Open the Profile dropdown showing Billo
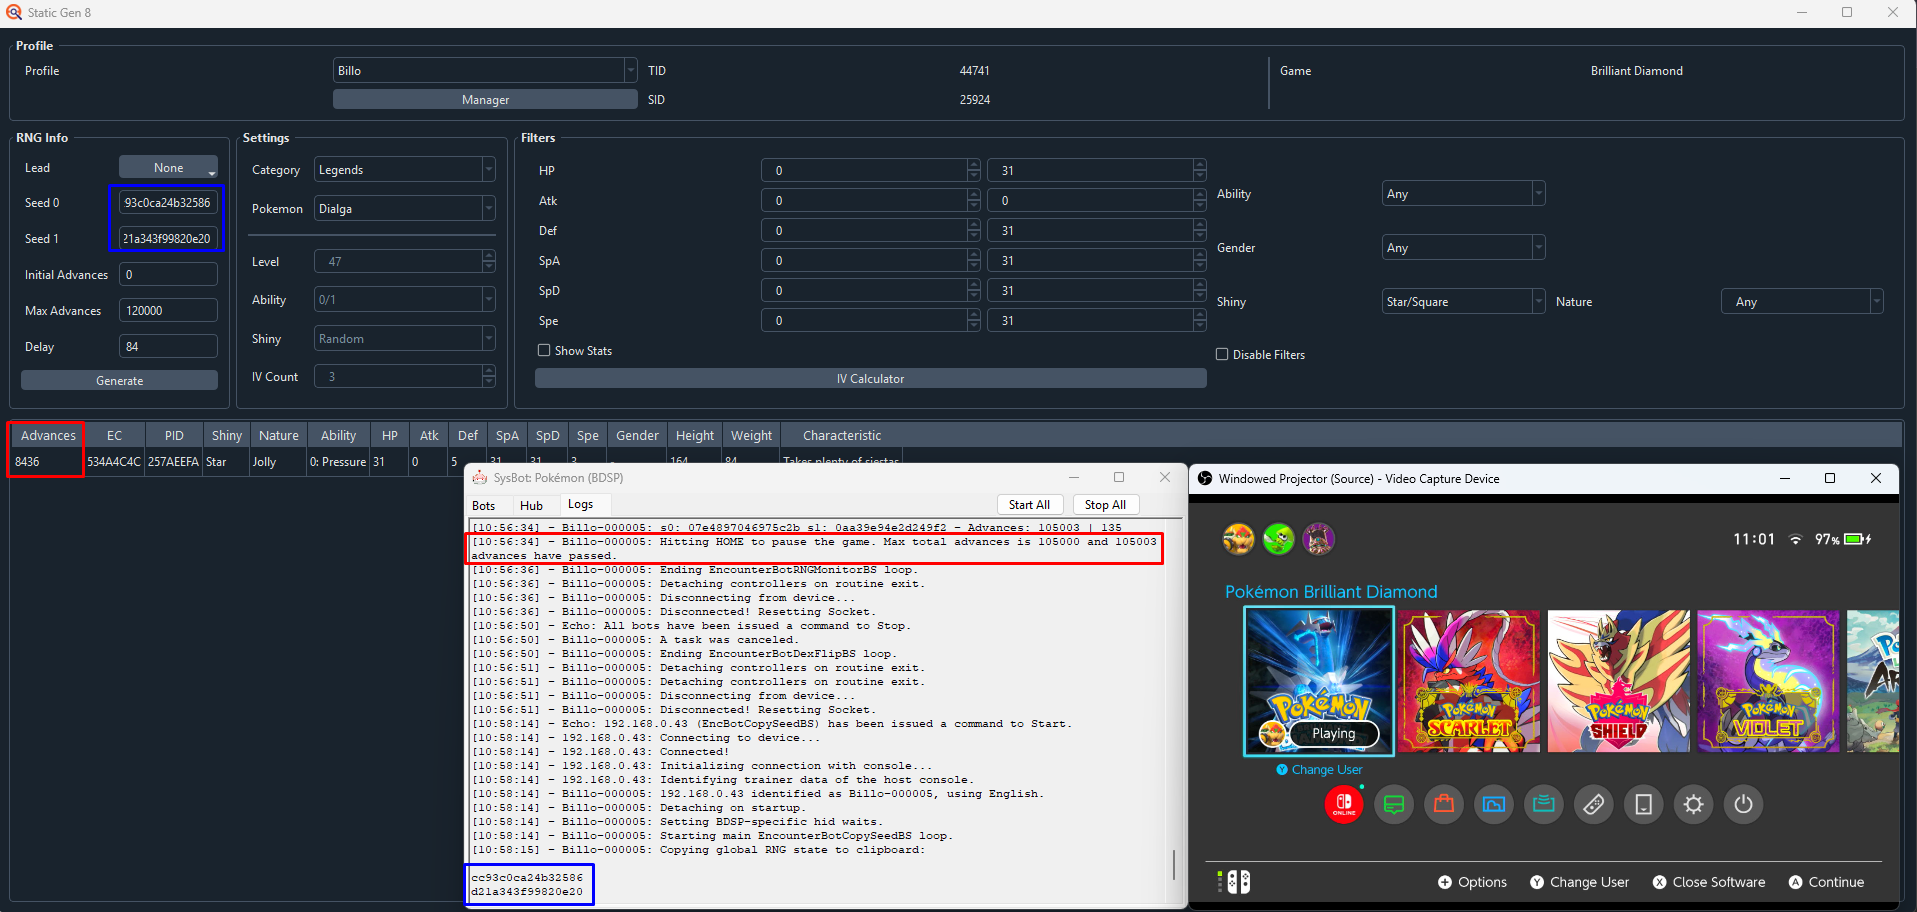 (x=485, y=70)
